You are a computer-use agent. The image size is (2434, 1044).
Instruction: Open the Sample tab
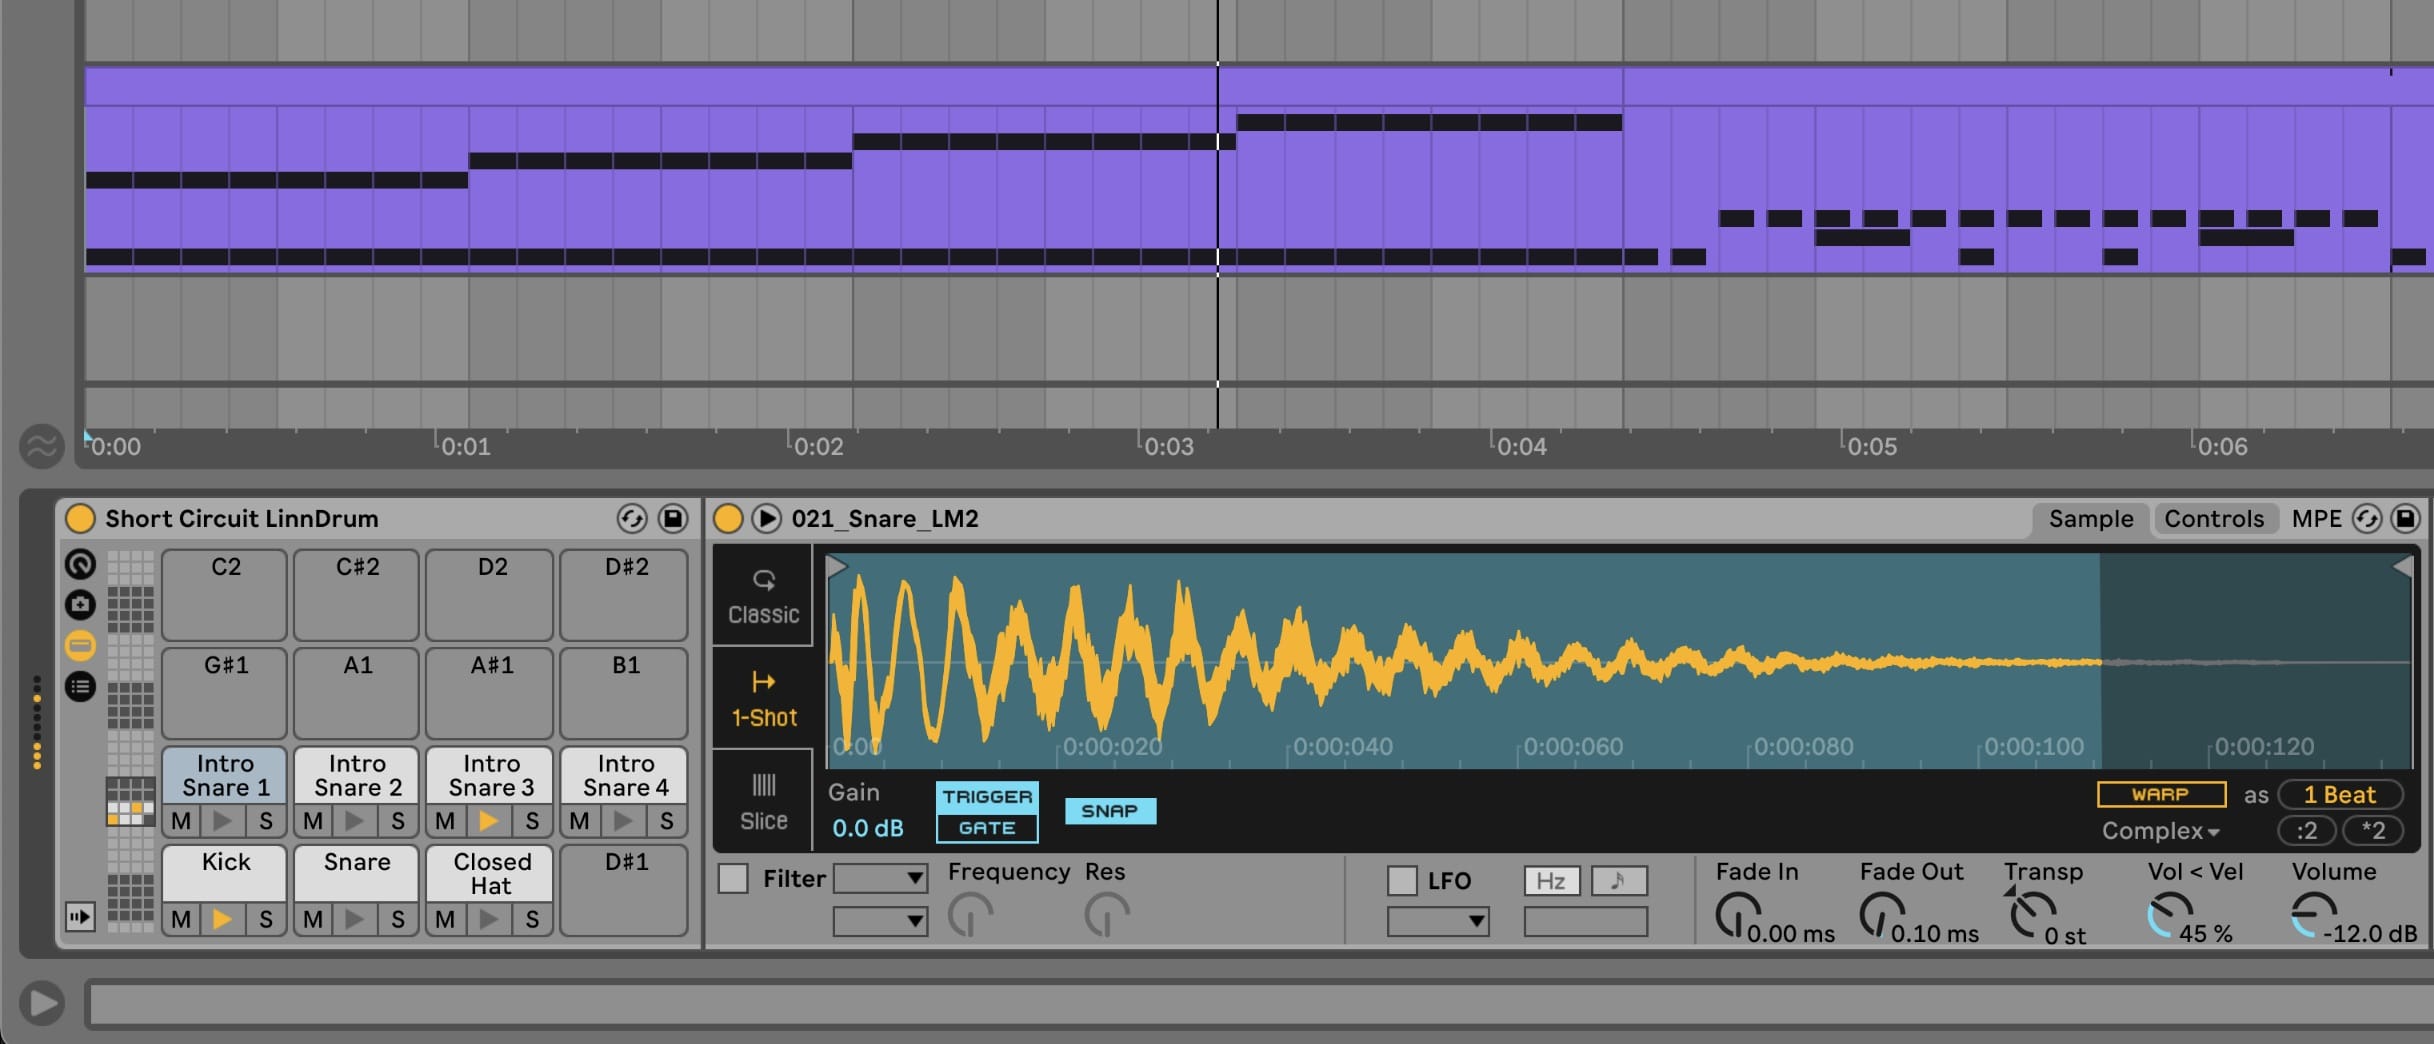tap(2090, 518)
